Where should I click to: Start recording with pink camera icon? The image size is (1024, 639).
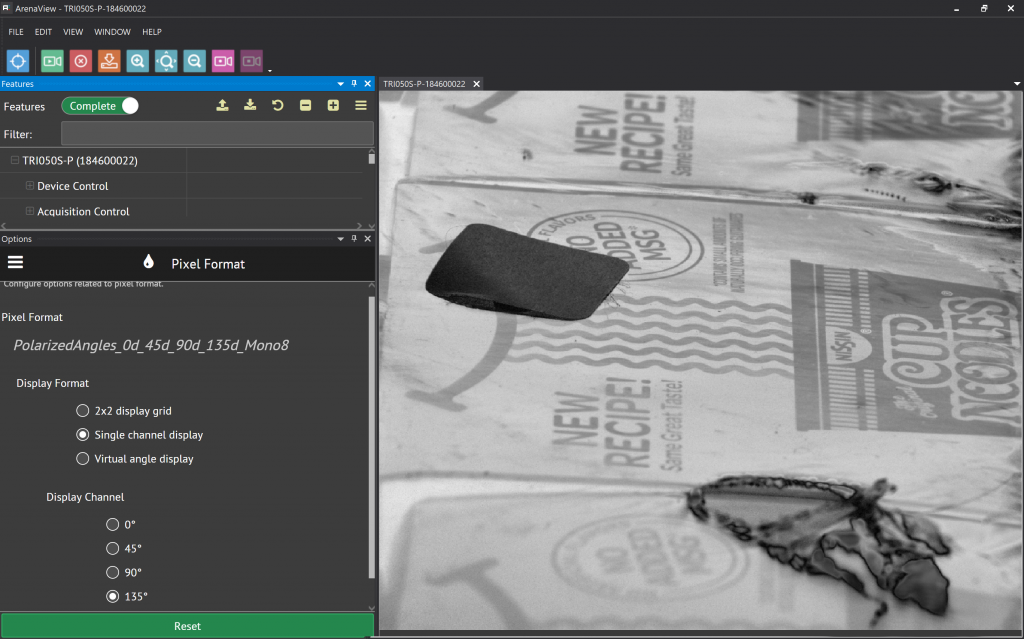(x=223, y=61)
